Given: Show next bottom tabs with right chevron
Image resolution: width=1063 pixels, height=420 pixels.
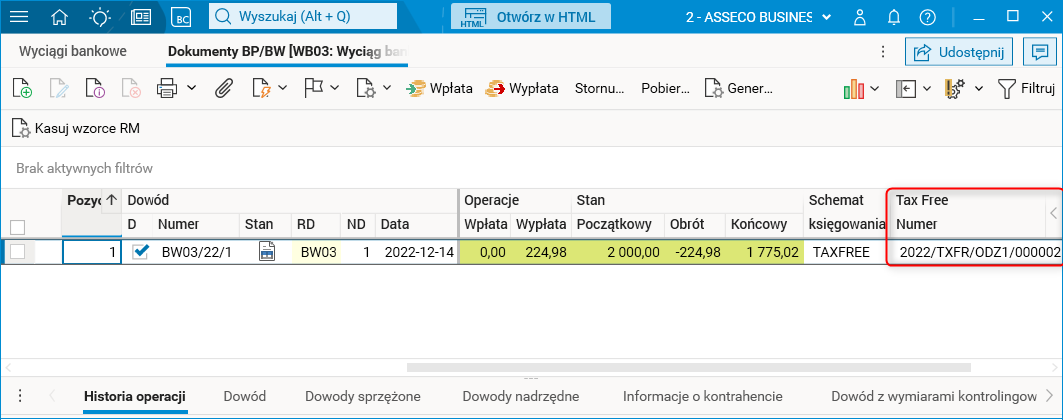Looking at the screenshot, I should pos(1050,396).
